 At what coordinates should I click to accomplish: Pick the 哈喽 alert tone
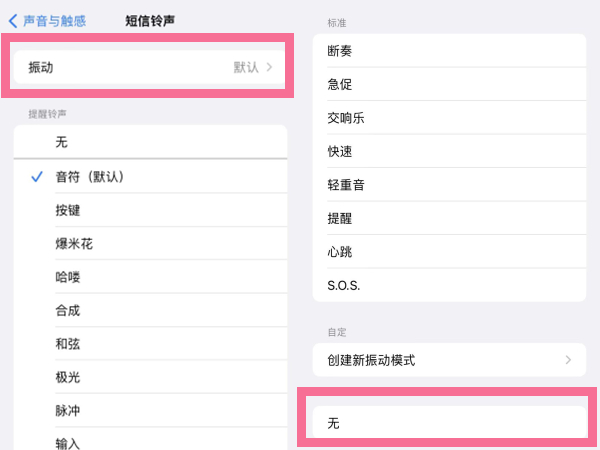coord(150,277)
